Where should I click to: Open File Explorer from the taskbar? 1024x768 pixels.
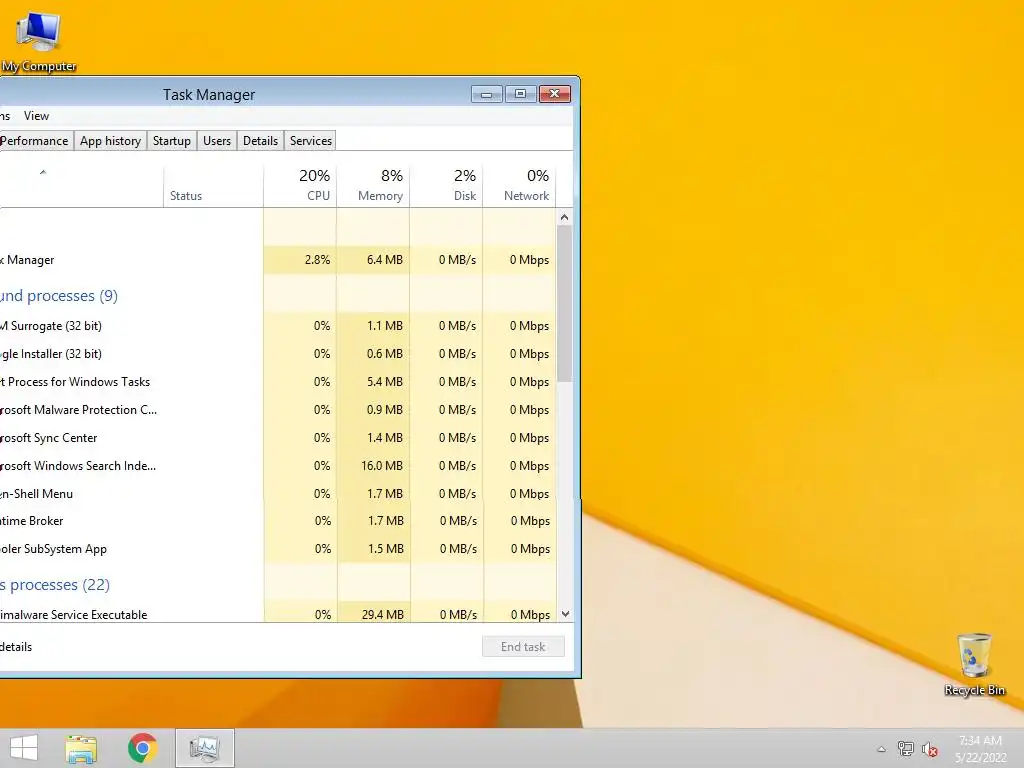click(81, 748)
